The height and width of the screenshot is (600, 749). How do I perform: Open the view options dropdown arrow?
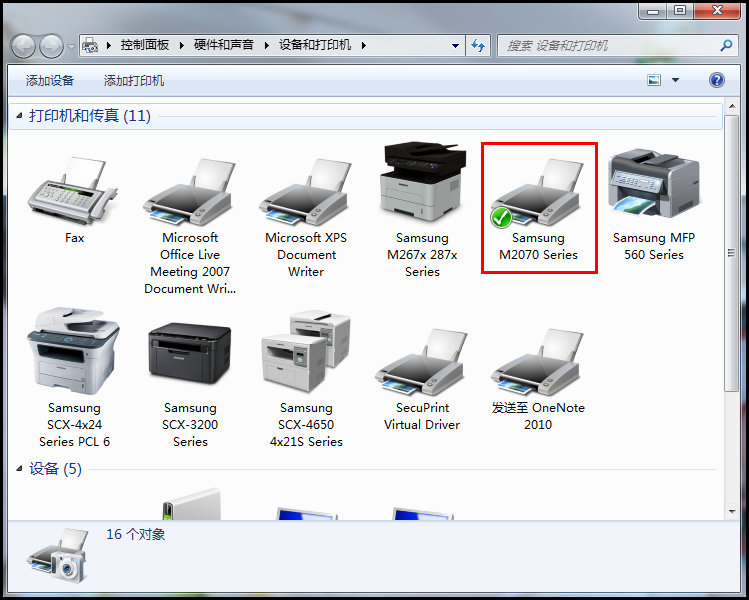tap(675, 81)
